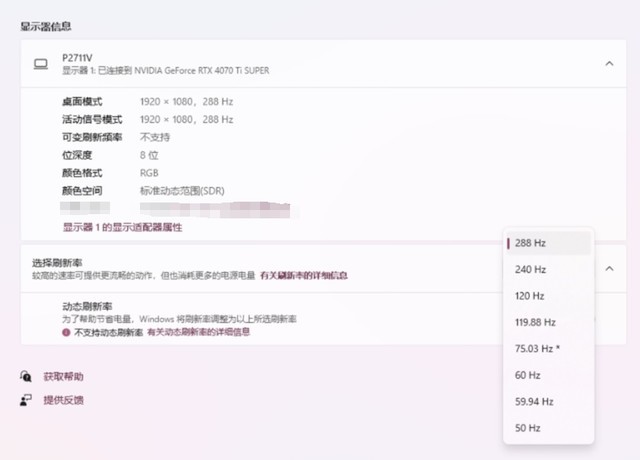Select 119.88 Hz refresh rate

(x=548, y=322)
